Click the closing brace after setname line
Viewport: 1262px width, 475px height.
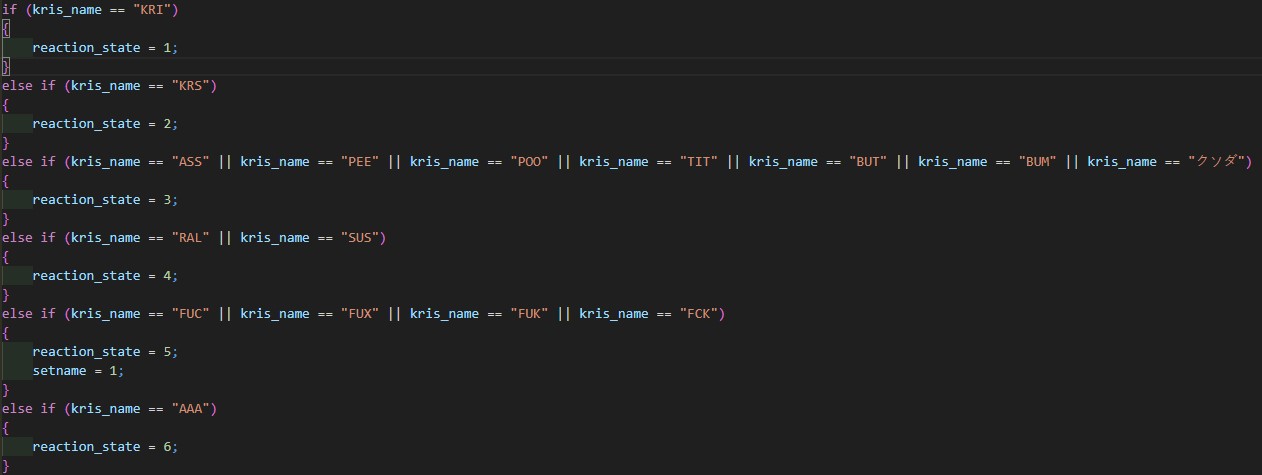(x=5, y=390)
